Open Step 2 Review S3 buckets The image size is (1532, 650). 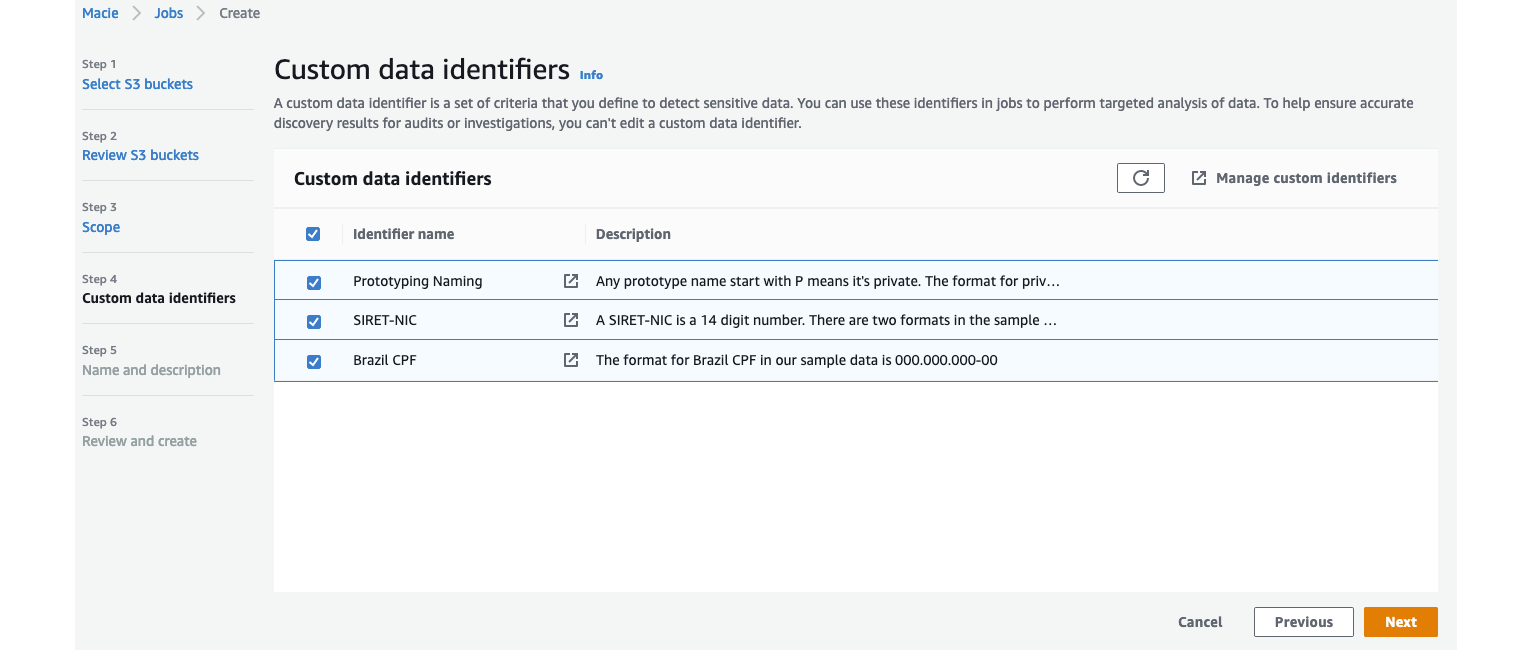click(140, 155)
